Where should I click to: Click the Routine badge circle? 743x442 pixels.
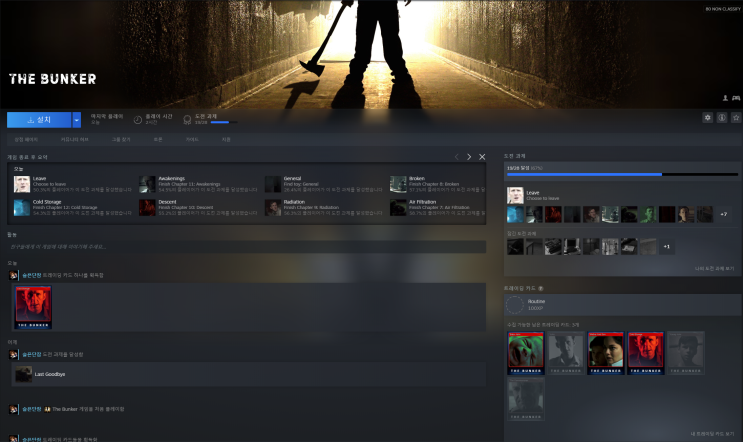point(515,305)
